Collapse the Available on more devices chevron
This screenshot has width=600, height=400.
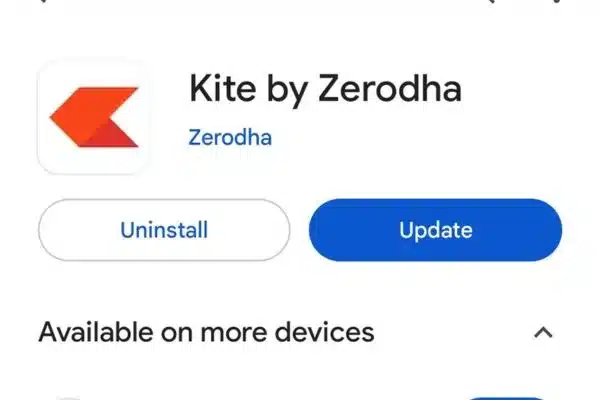coord(543,333)
